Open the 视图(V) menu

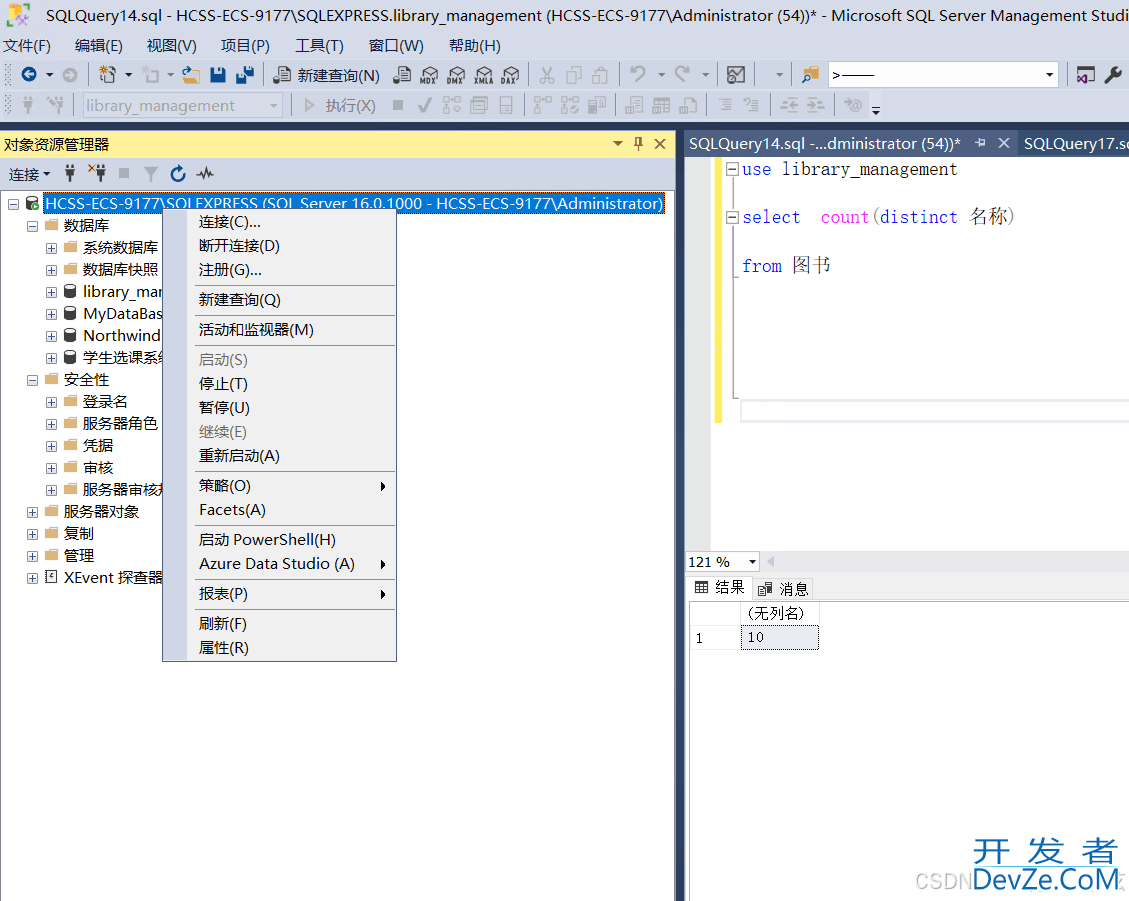point(171,46)
